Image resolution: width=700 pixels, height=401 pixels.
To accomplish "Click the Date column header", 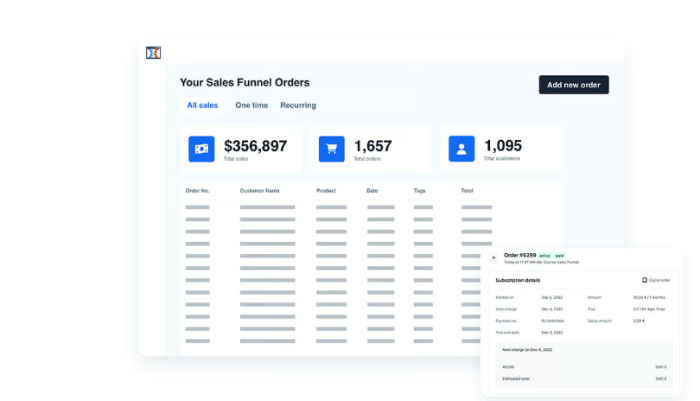I will pos(372,191).
